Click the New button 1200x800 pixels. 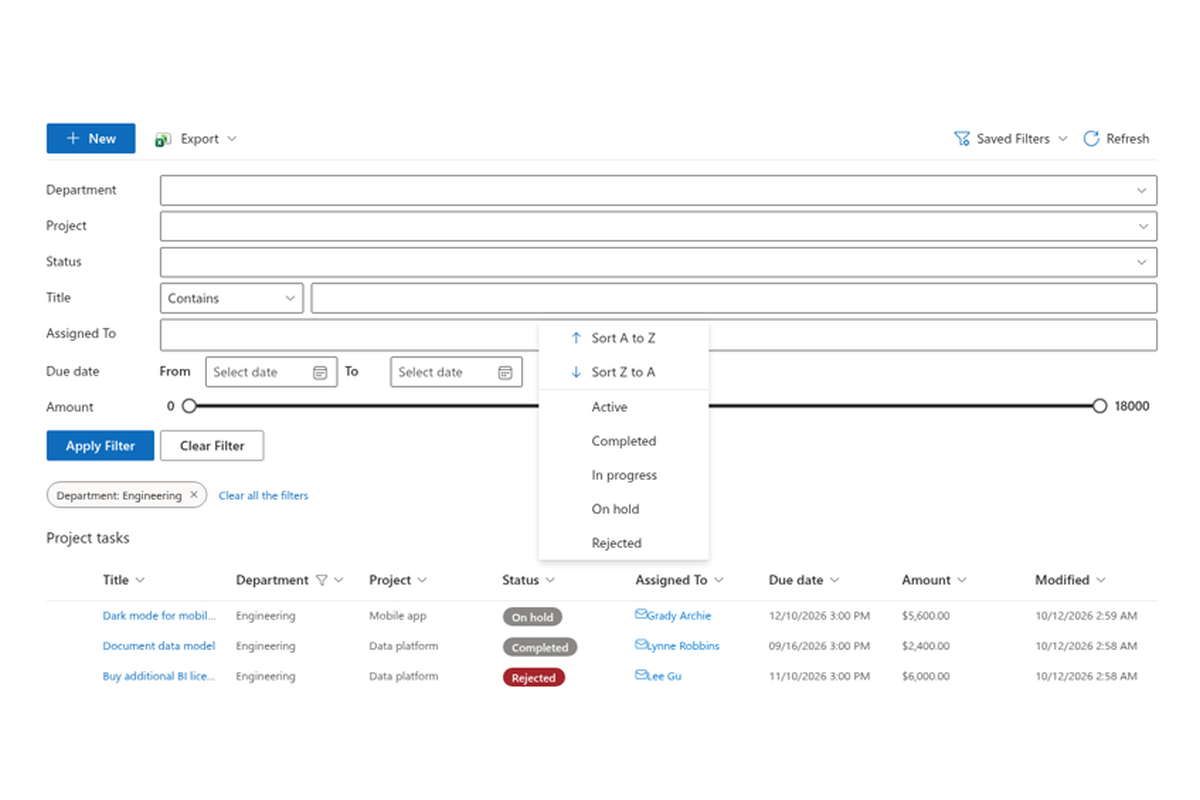coord(91,139)
